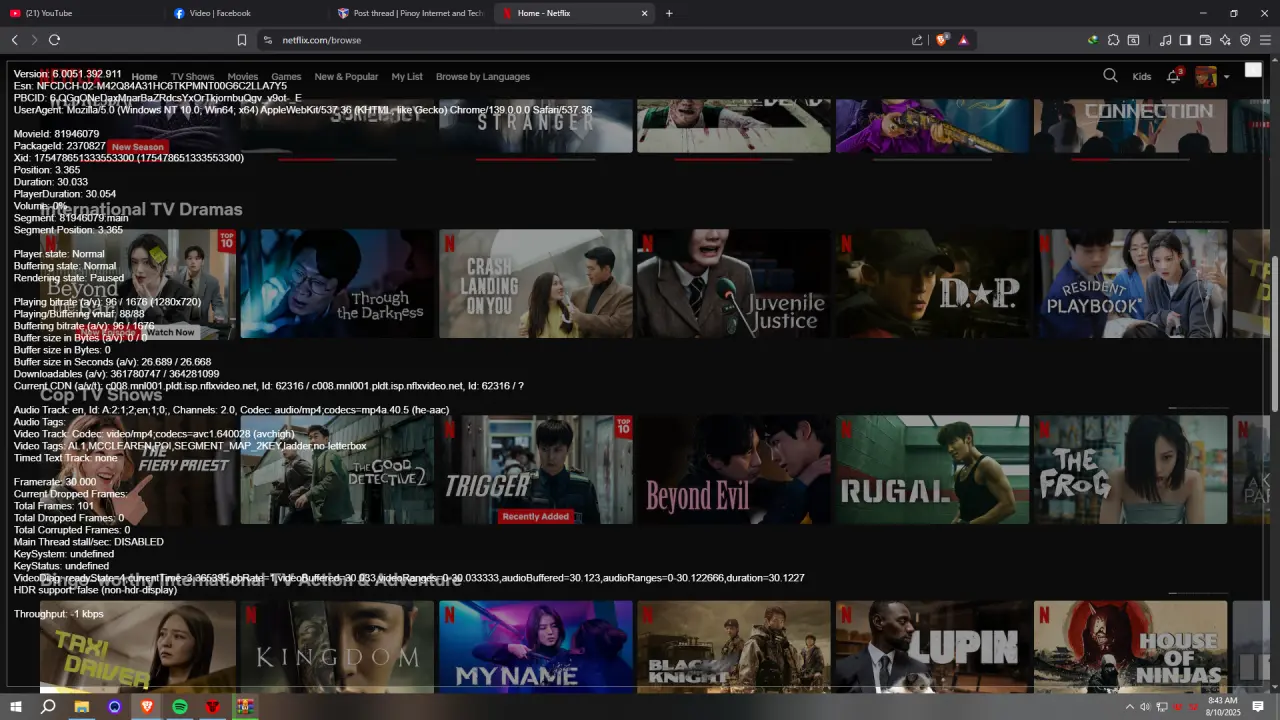Open the Windows Start menu
This screenshot has width=1280, height=720.
click(16, 707)
